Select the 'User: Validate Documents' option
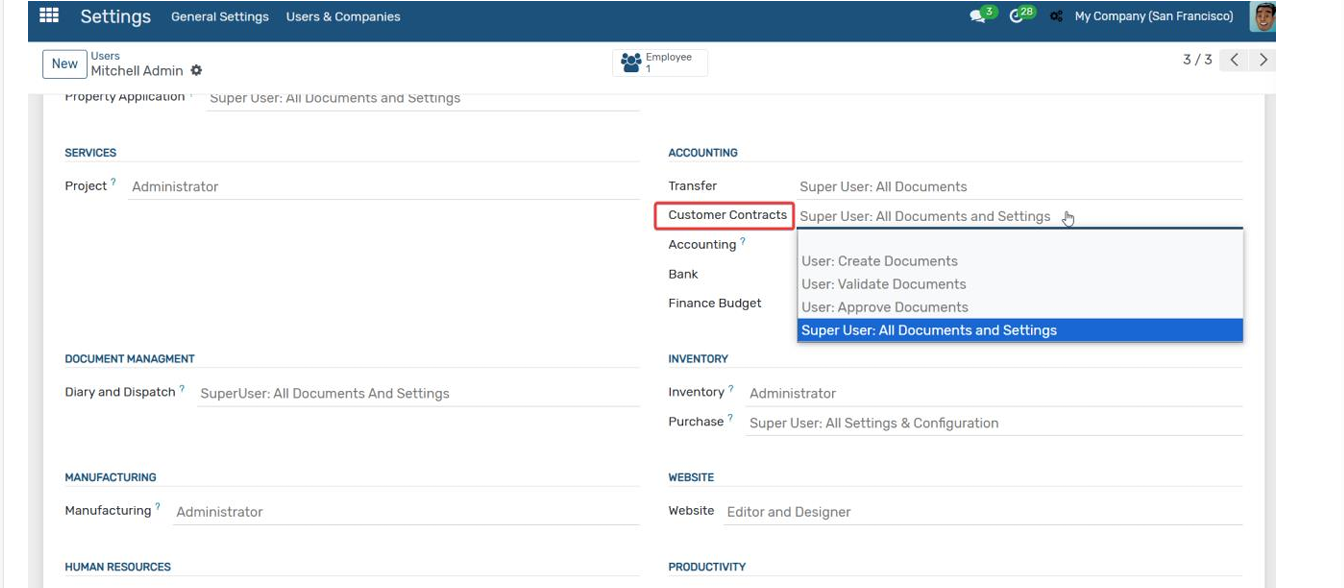Image resolution: width=1344 pixels, height=588 pixels. point(1020,284)
